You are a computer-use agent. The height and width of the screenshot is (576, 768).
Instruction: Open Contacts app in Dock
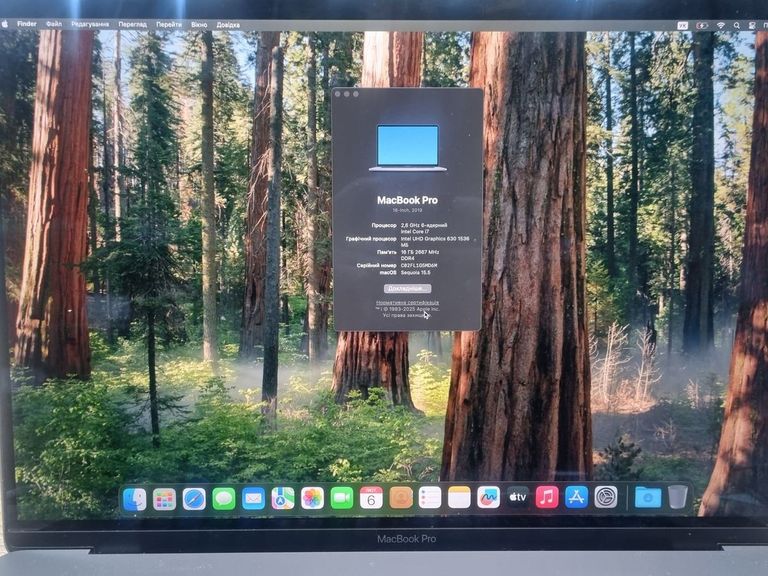point(401,498)
